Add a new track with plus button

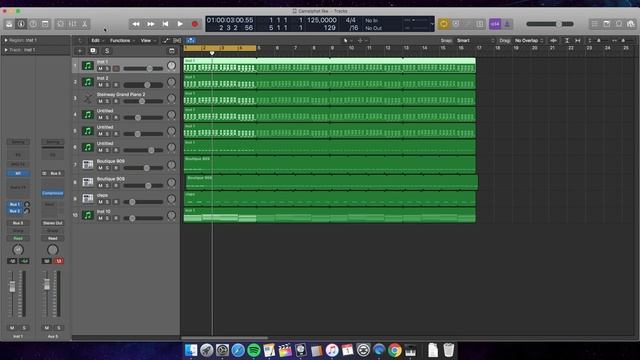tap(80, 51)
